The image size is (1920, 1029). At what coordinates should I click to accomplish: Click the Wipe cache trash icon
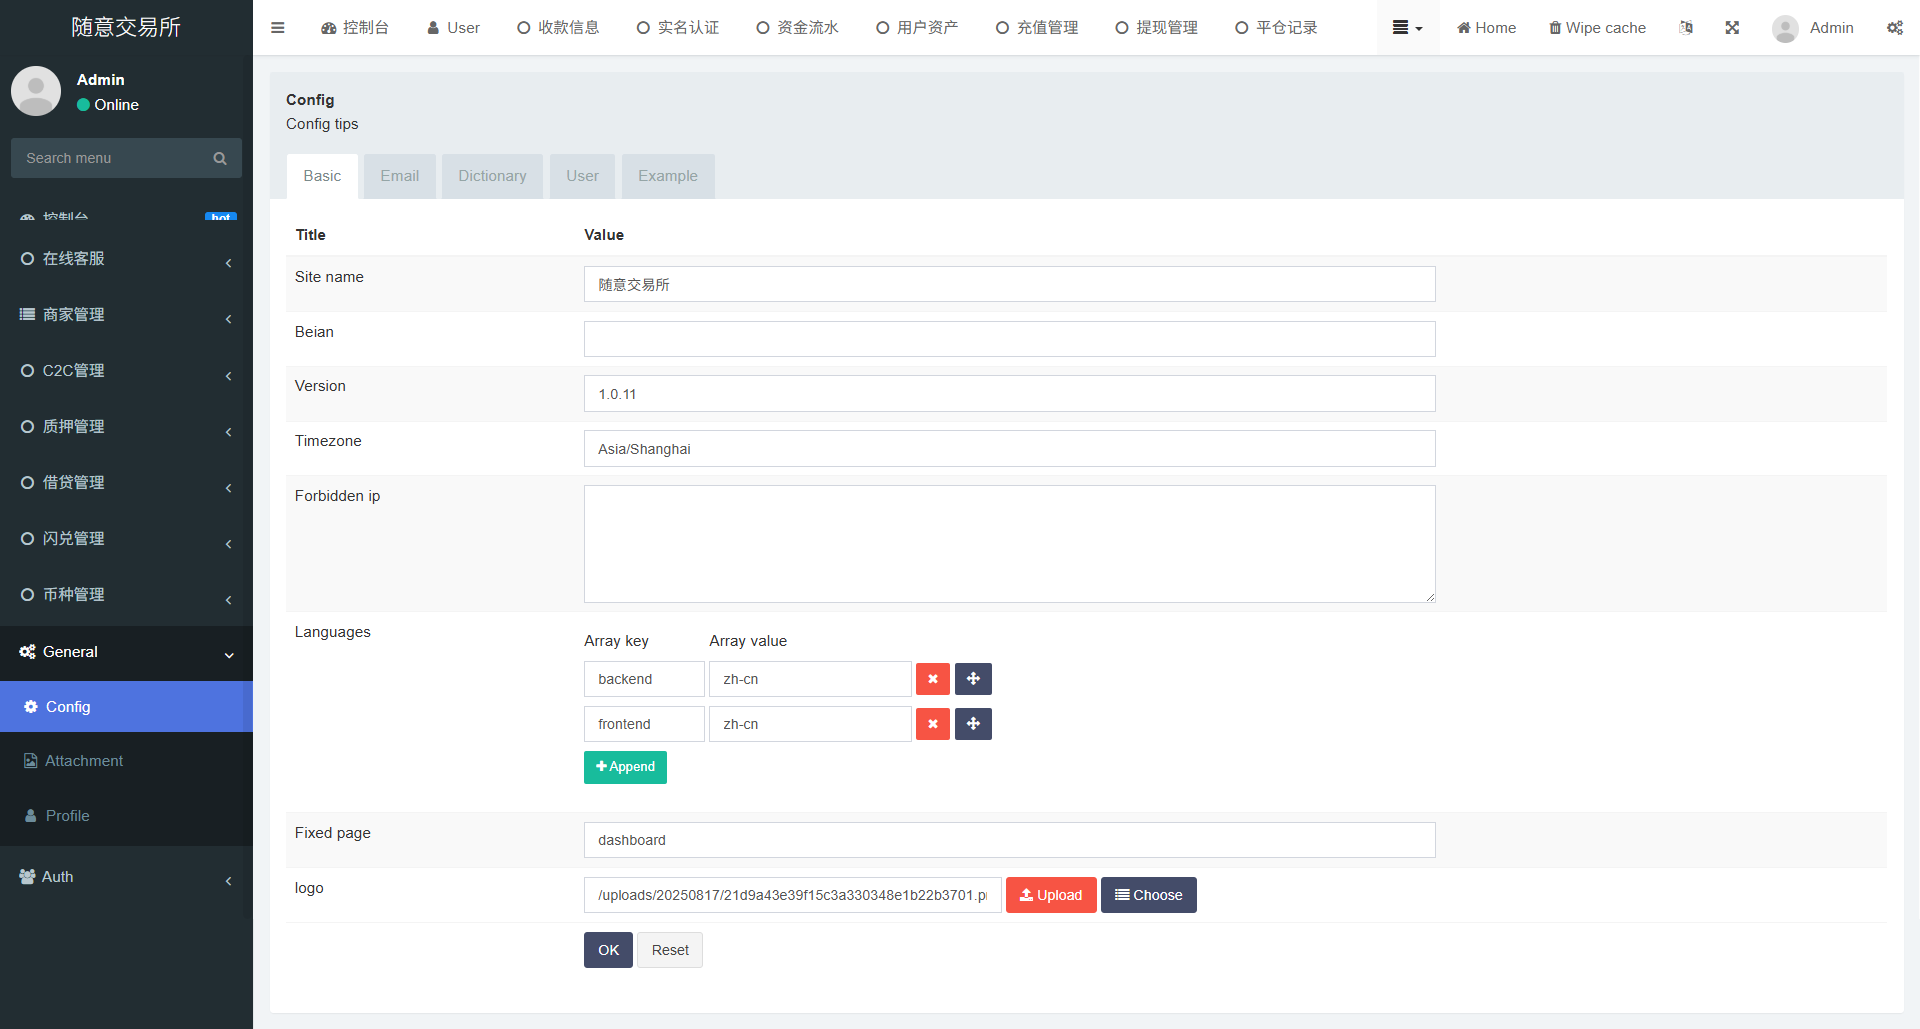(x=1555, y=28)
